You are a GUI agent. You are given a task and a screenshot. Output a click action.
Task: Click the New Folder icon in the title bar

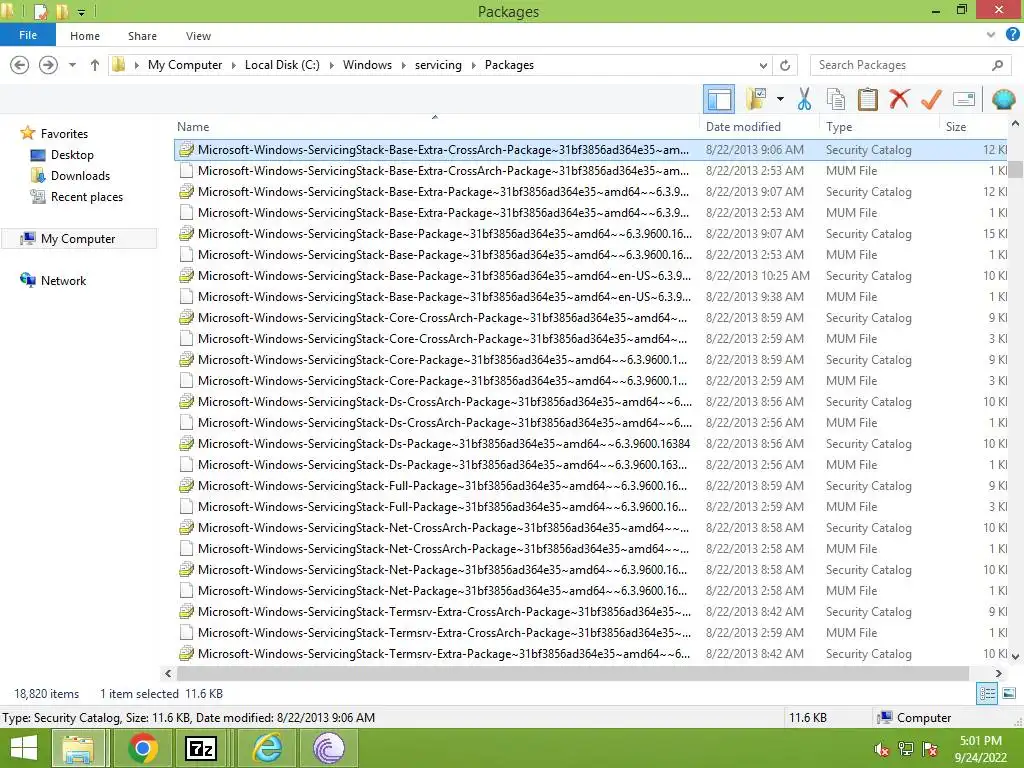62,11
